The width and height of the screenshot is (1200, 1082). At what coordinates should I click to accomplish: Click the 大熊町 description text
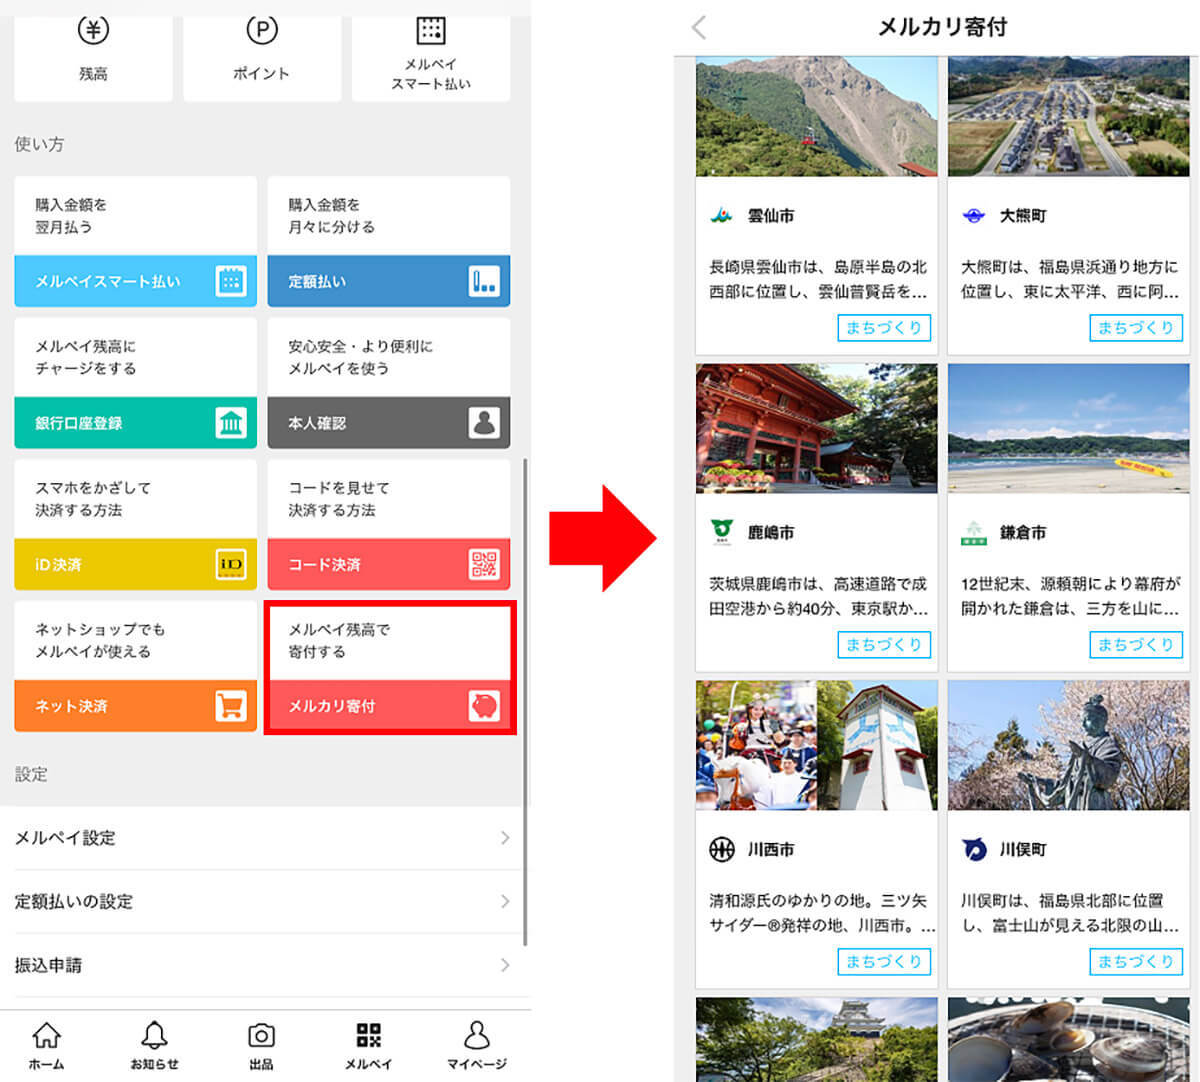[x=1070, y=278]
